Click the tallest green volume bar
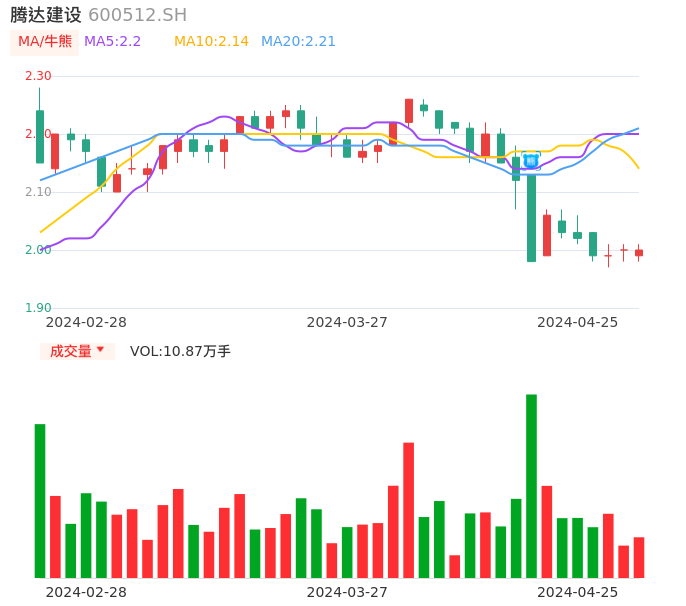The height and width of the screenshot is (606, 686). [531, 485]
